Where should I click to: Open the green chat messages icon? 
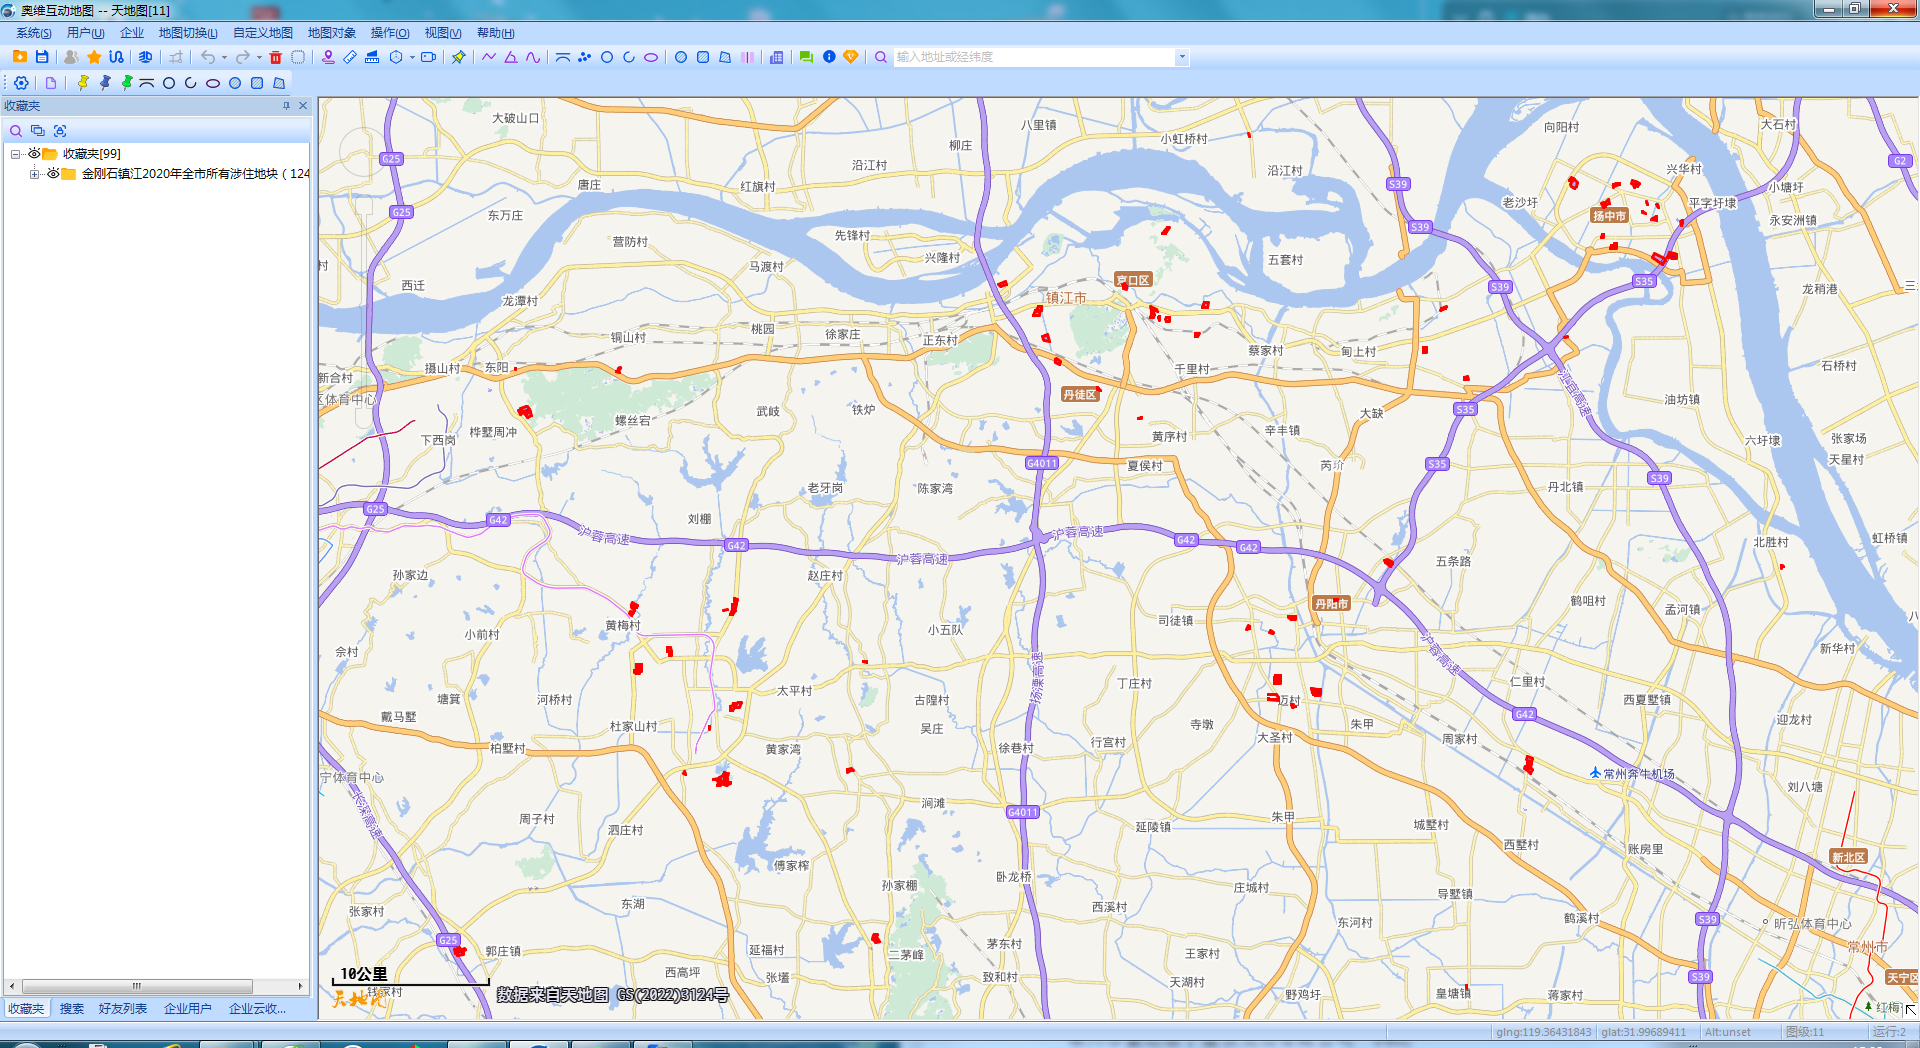click(806, 57)
